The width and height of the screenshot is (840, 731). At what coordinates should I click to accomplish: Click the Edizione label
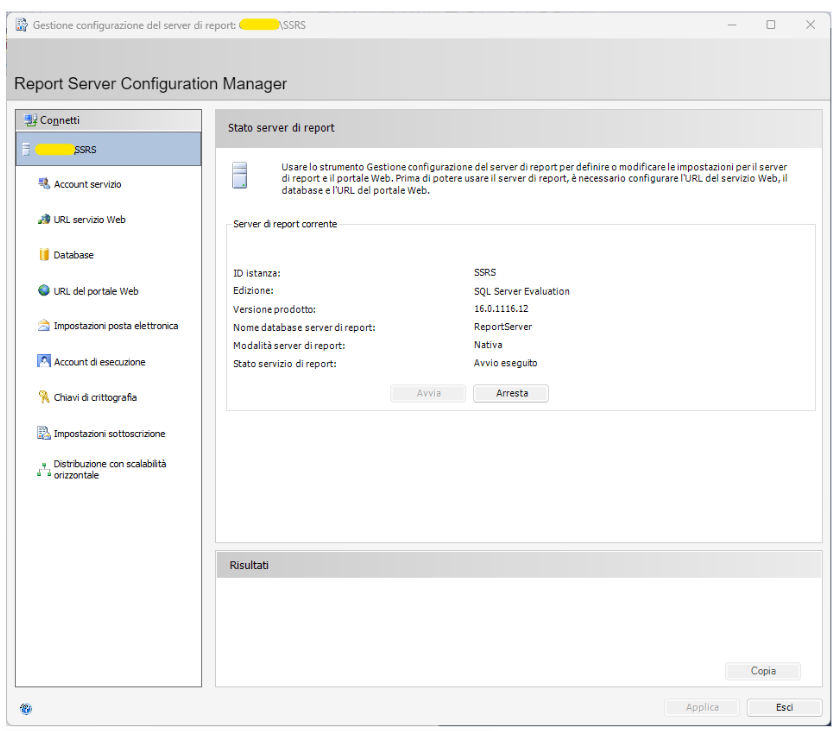click(253, 290)
